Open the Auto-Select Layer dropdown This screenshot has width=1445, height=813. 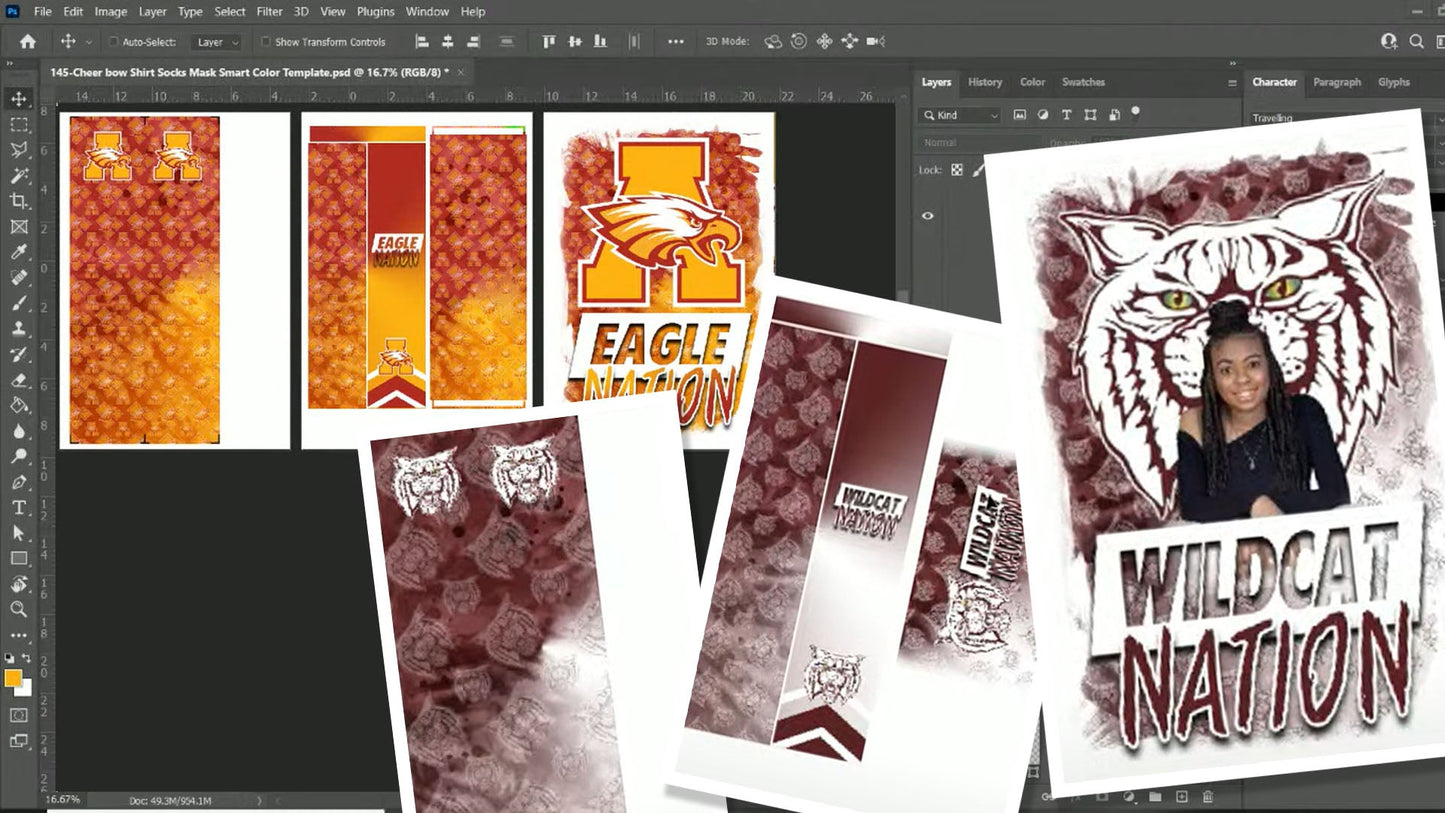click(x=217, y=42)
